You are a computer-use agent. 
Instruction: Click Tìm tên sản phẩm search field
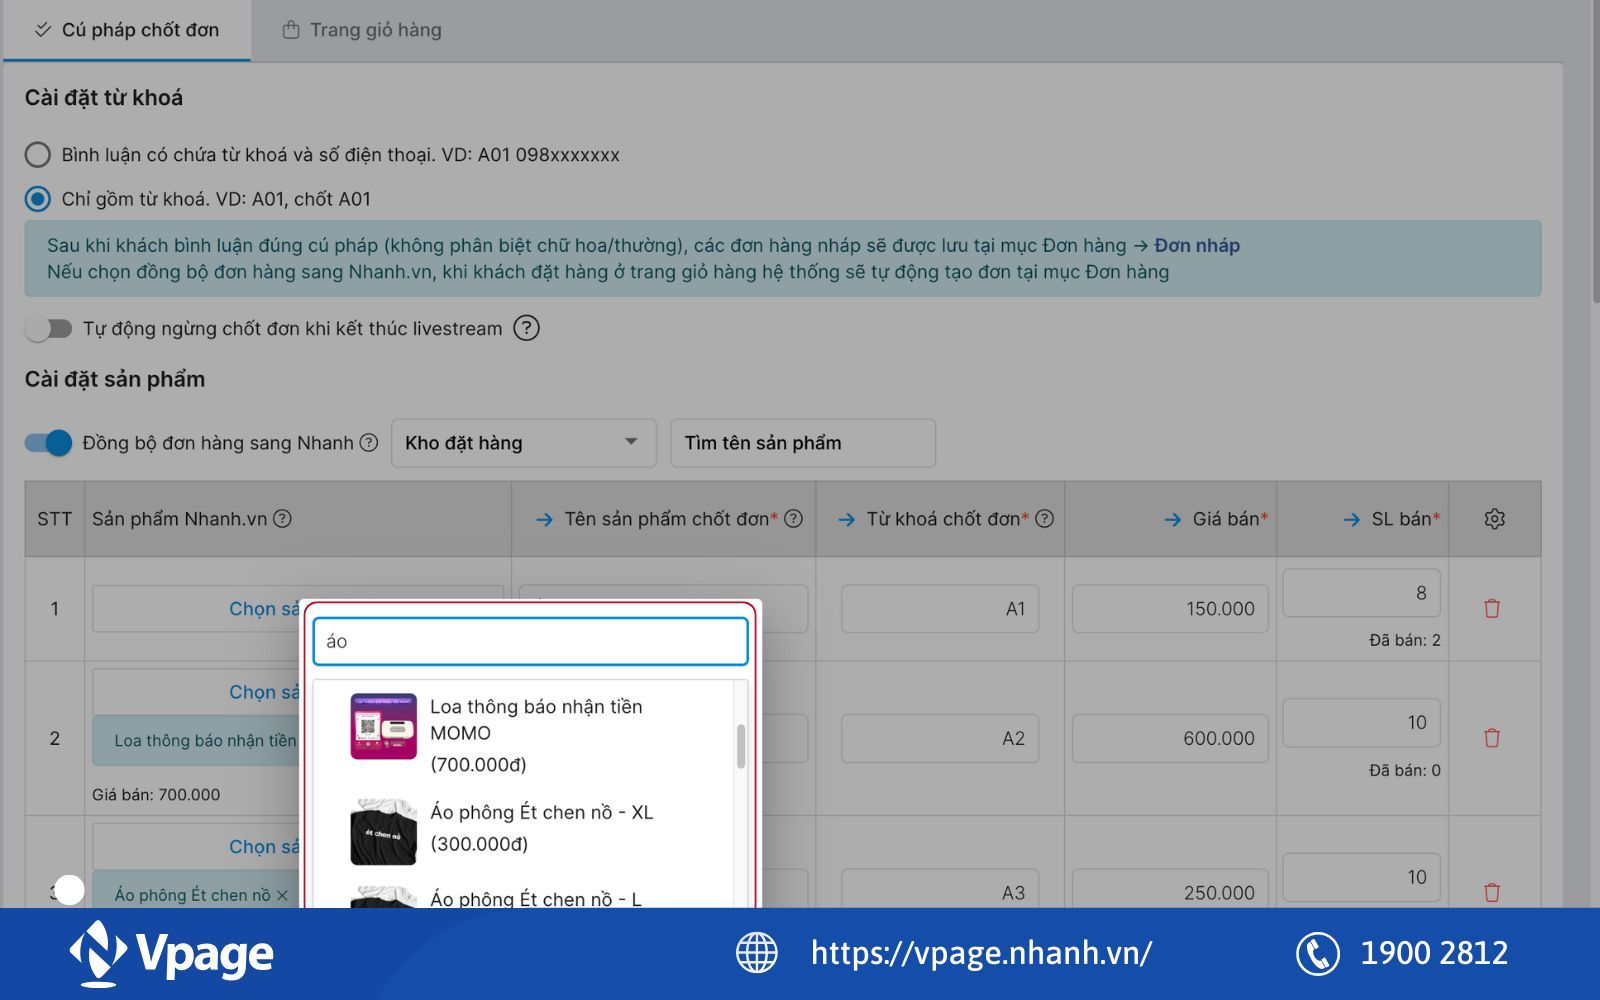[803, 443]
